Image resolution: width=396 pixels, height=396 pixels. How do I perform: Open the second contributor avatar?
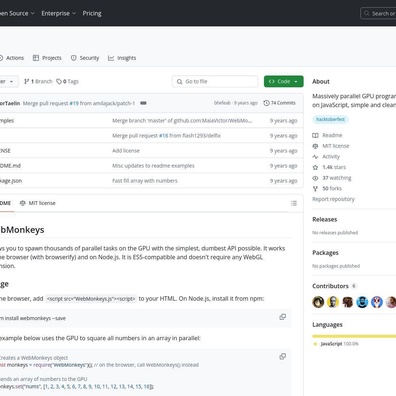[333, 302]
